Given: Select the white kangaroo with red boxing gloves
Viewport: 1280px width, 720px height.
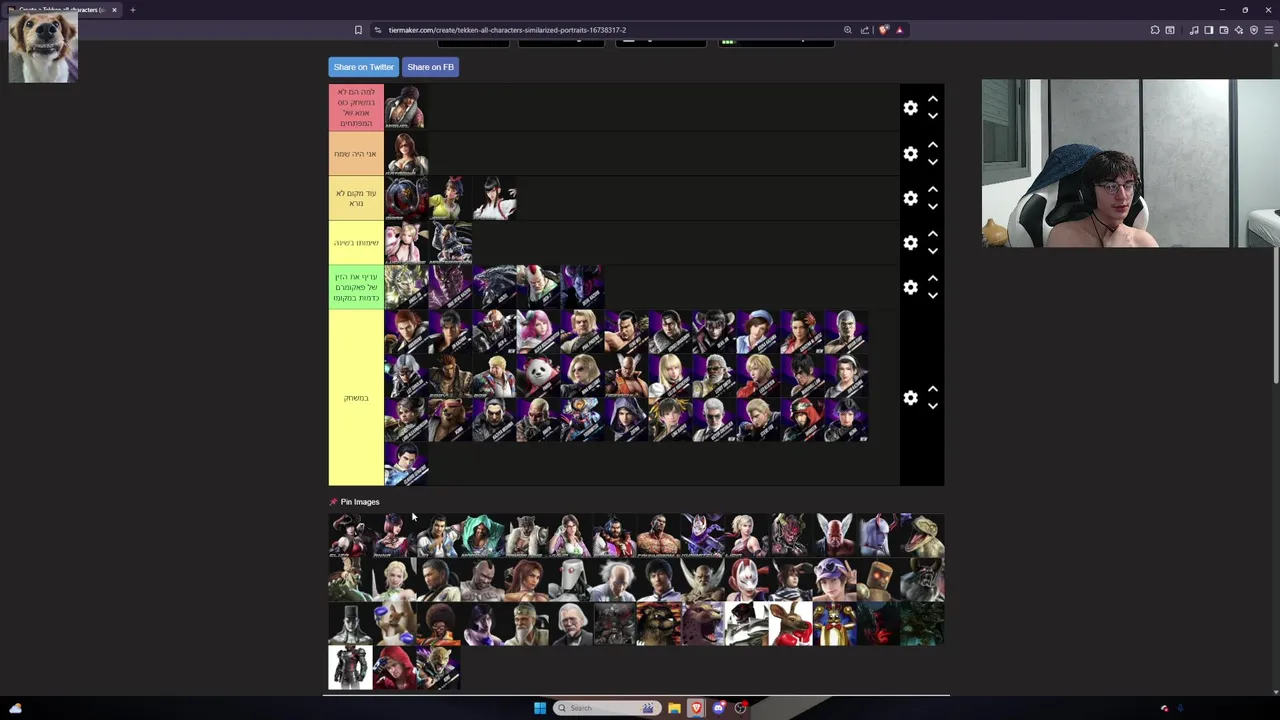Looking at the screenshot, I should coord(790,624).
